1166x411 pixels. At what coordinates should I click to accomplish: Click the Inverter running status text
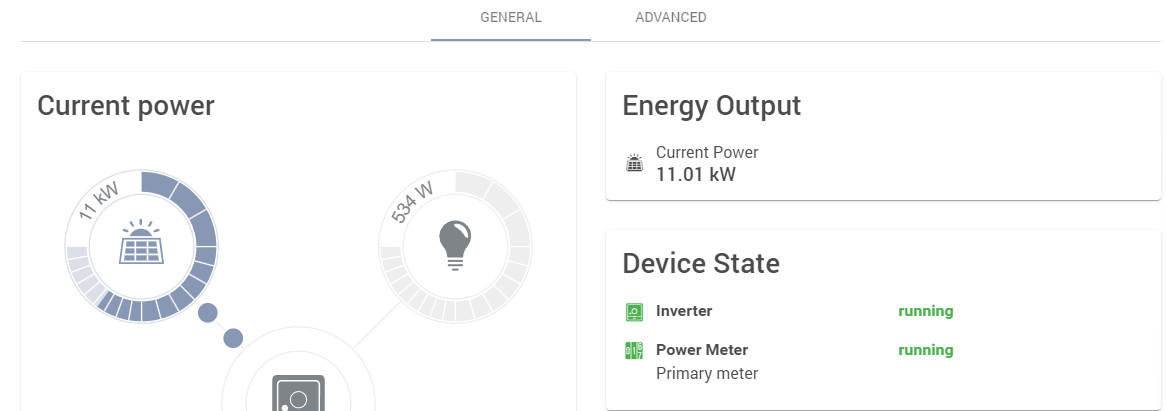pos(925,311)
